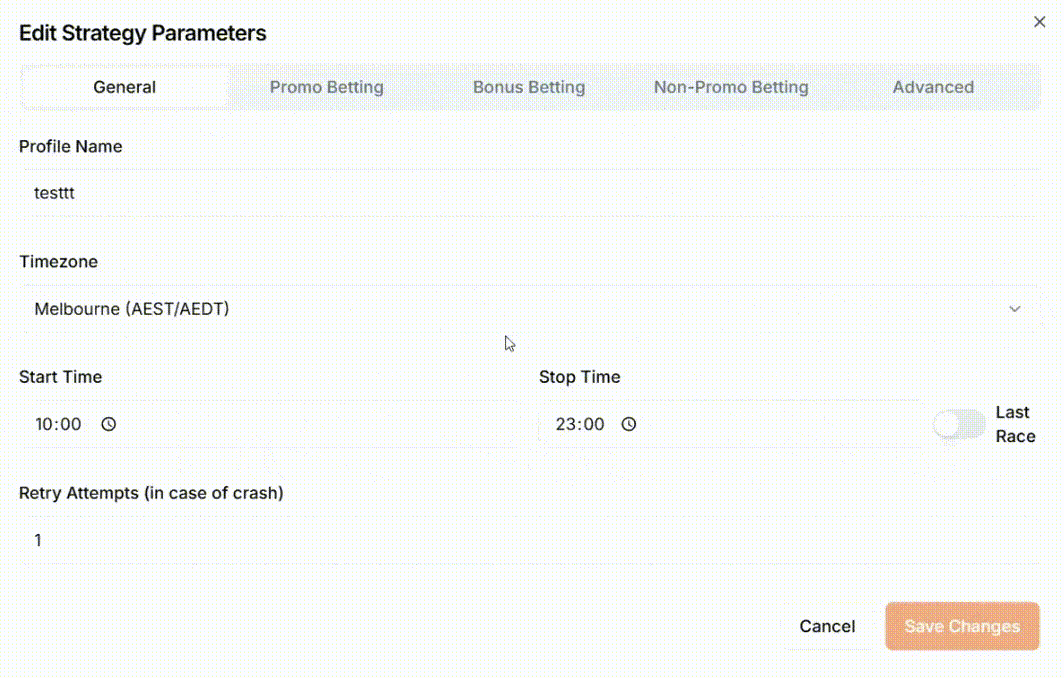
Task: Click the X to dismiss the dialog
Action: coord(1040,21)
